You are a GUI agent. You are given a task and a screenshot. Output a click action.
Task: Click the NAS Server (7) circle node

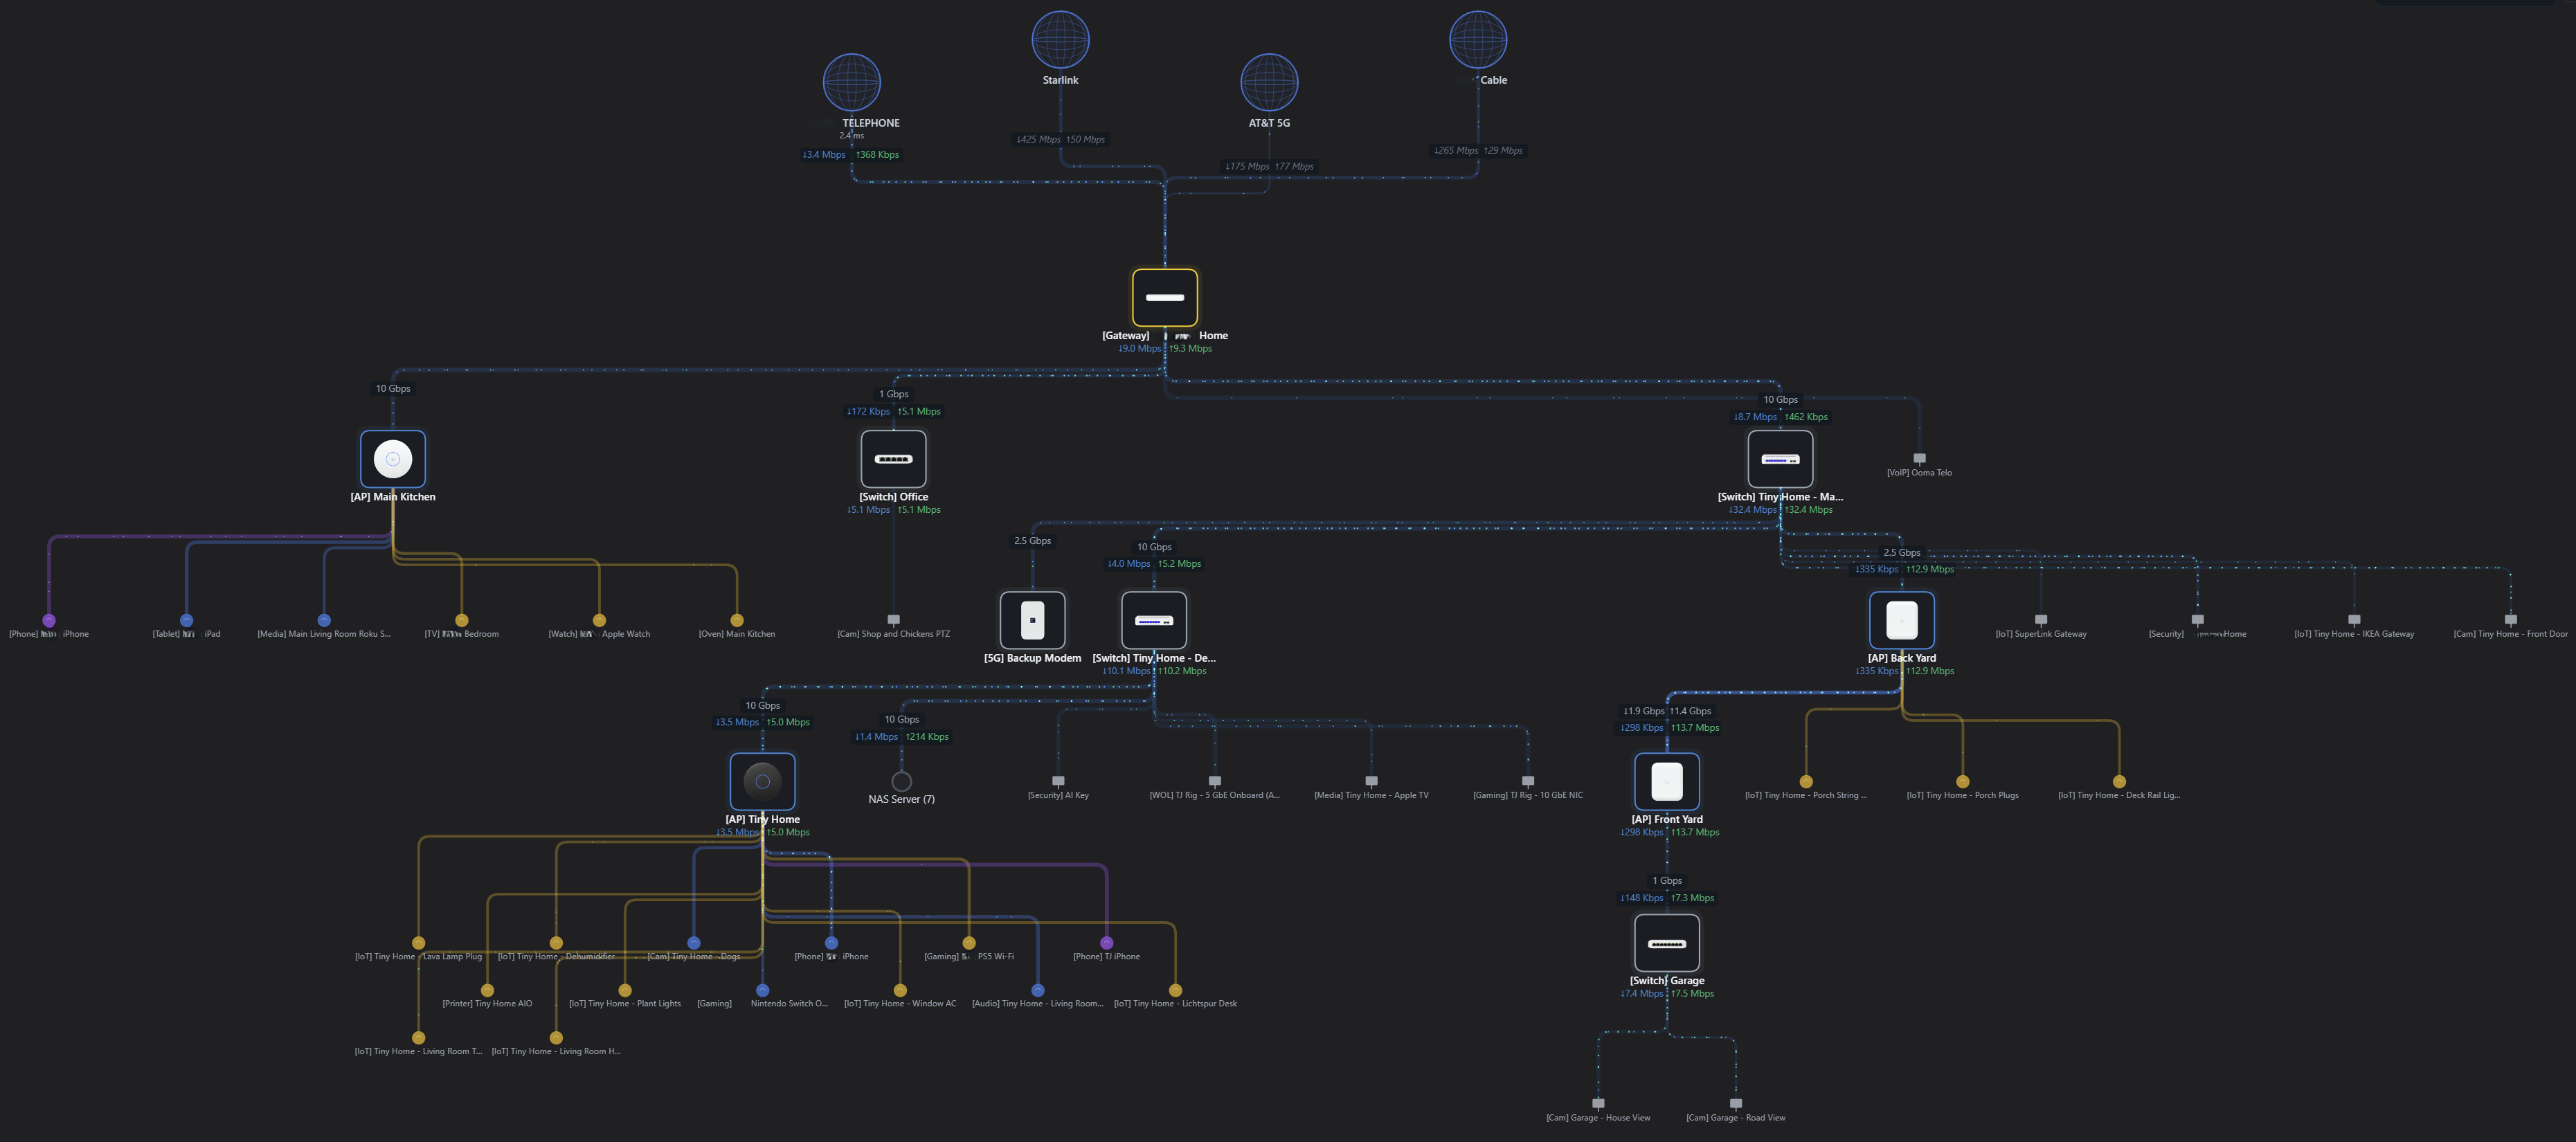point(901,781)
